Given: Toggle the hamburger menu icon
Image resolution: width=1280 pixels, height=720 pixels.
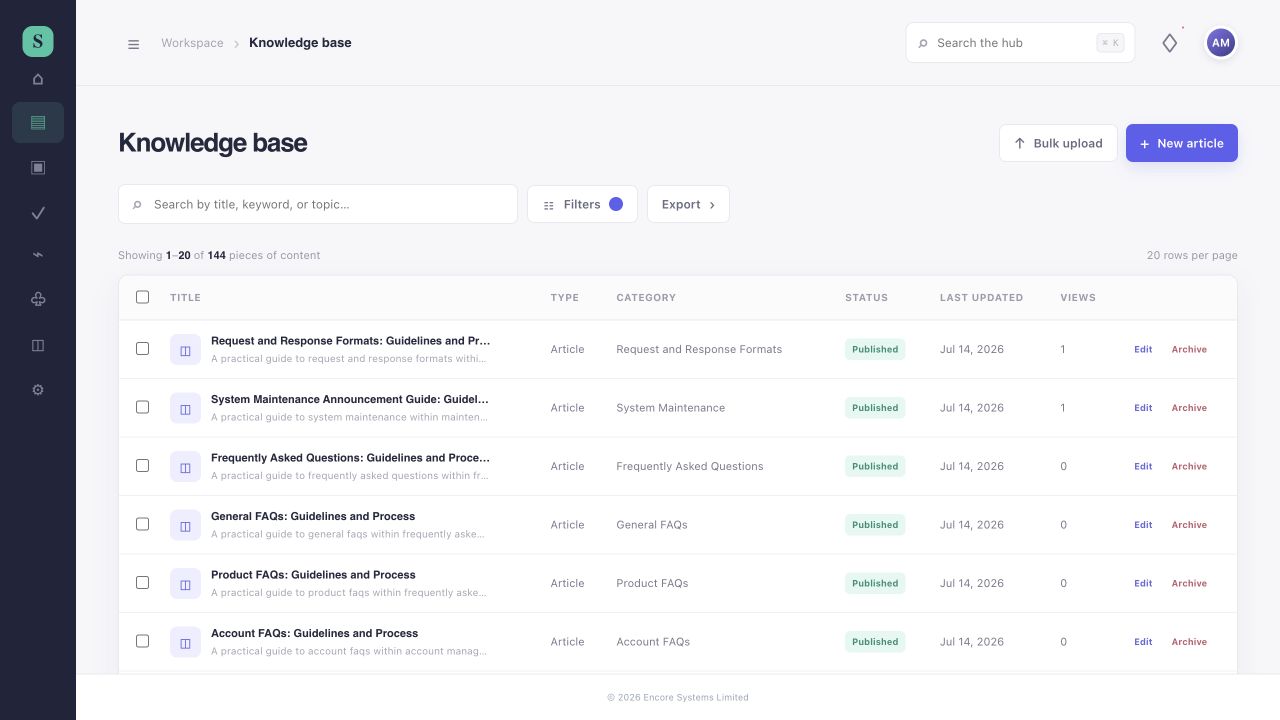Looking at the screenshot, I should pyautogui.click(x=133, y=44).
